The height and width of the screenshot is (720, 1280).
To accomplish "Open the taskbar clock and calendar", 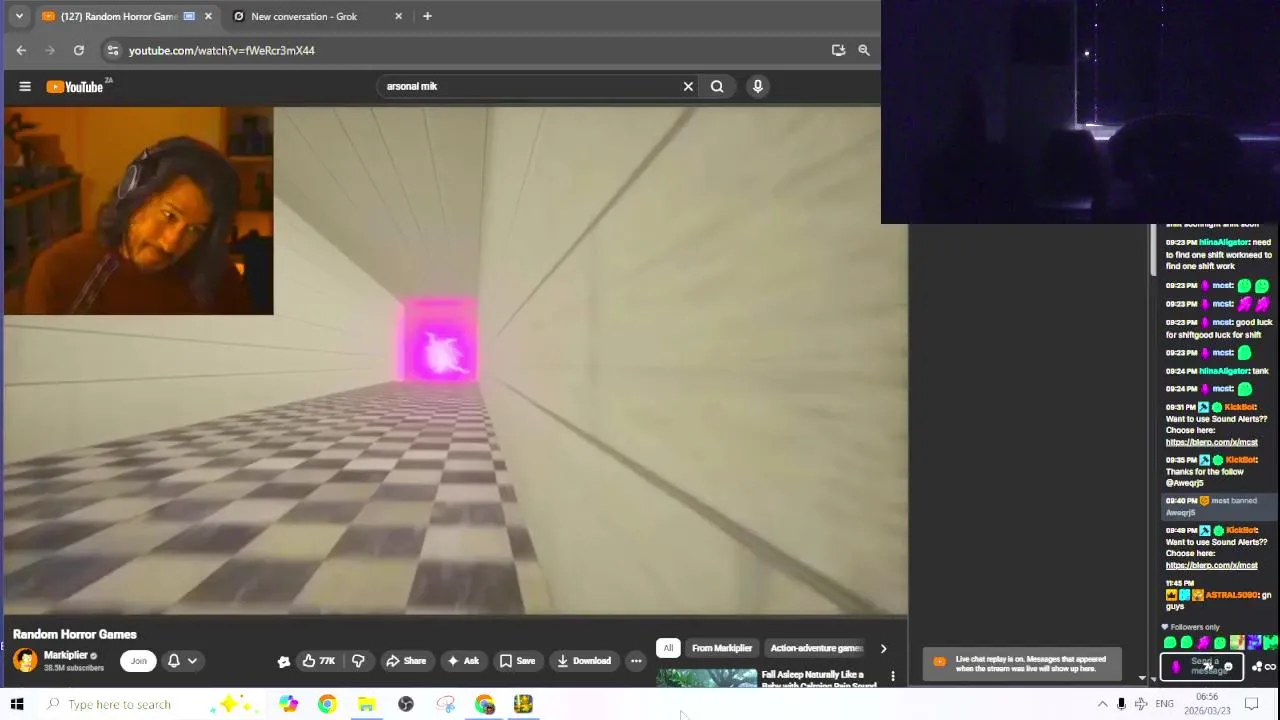I will (x=1207, y=704).
